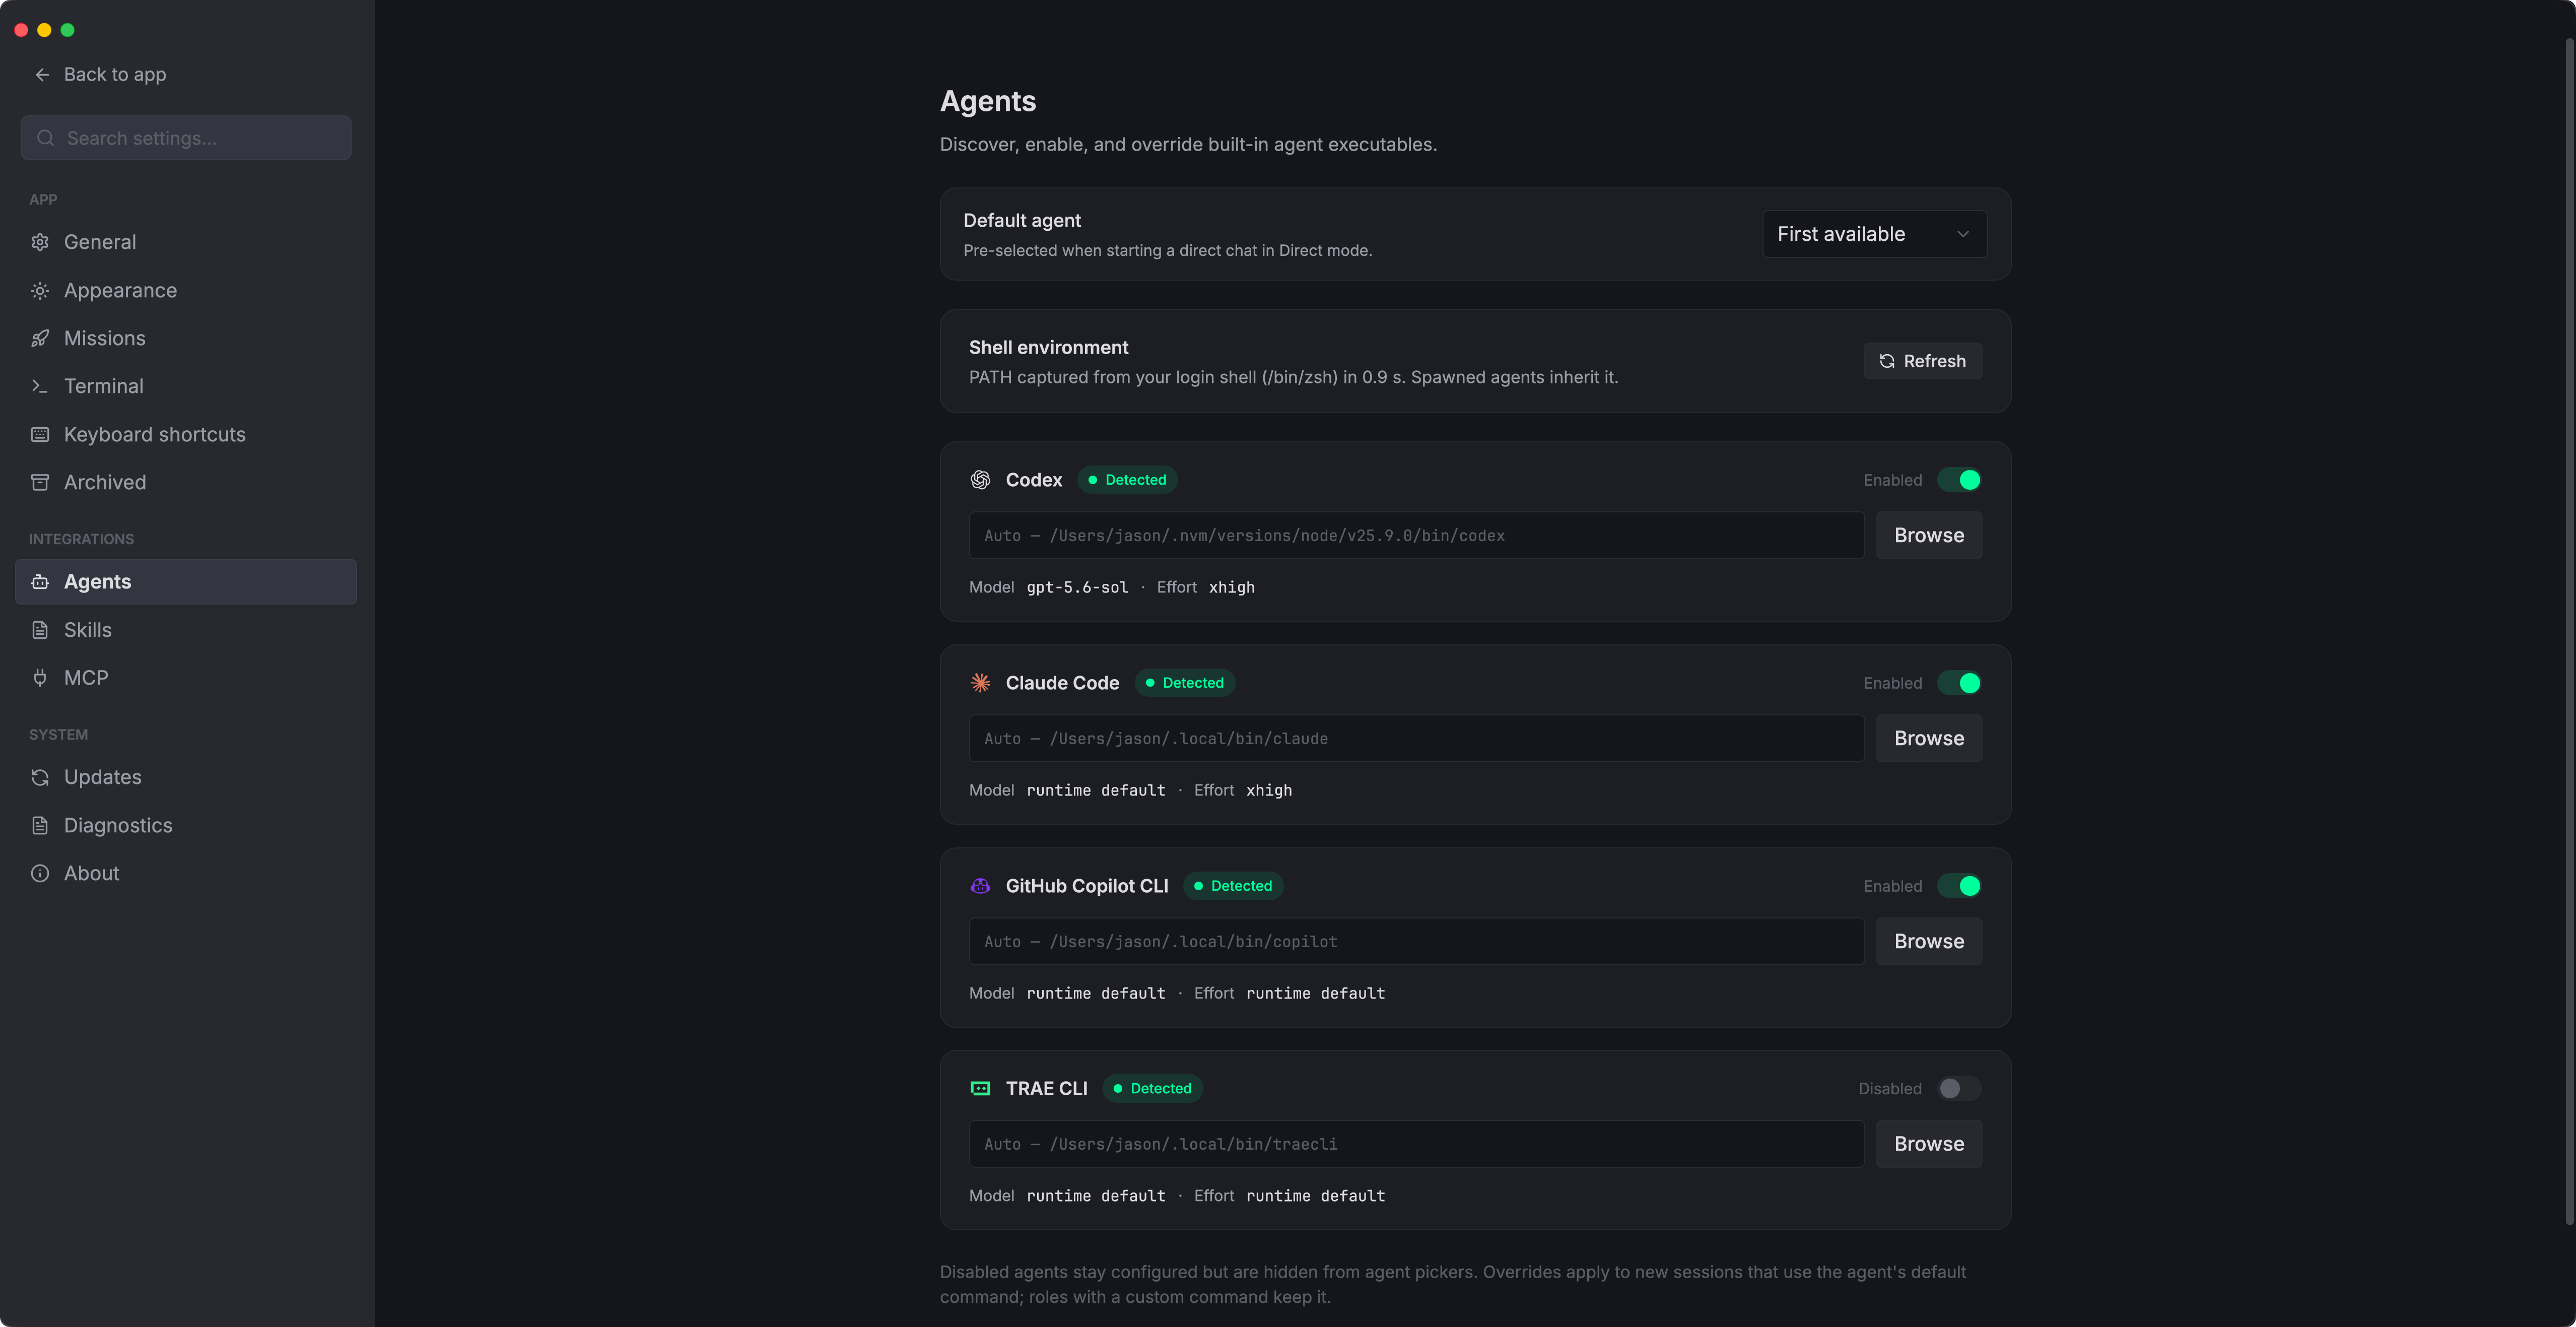Click the back arrow icon
Image resolution: width=2576 pixels, height=1327 pixels.
click(42, 75)
